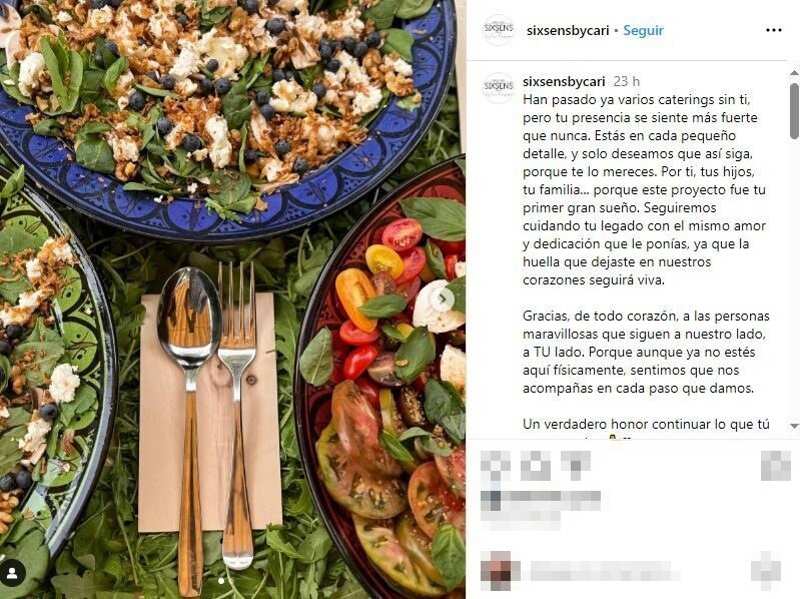Click the pixelated save icon at right
The width and height of the screenshot is (800, 599).
775,466
